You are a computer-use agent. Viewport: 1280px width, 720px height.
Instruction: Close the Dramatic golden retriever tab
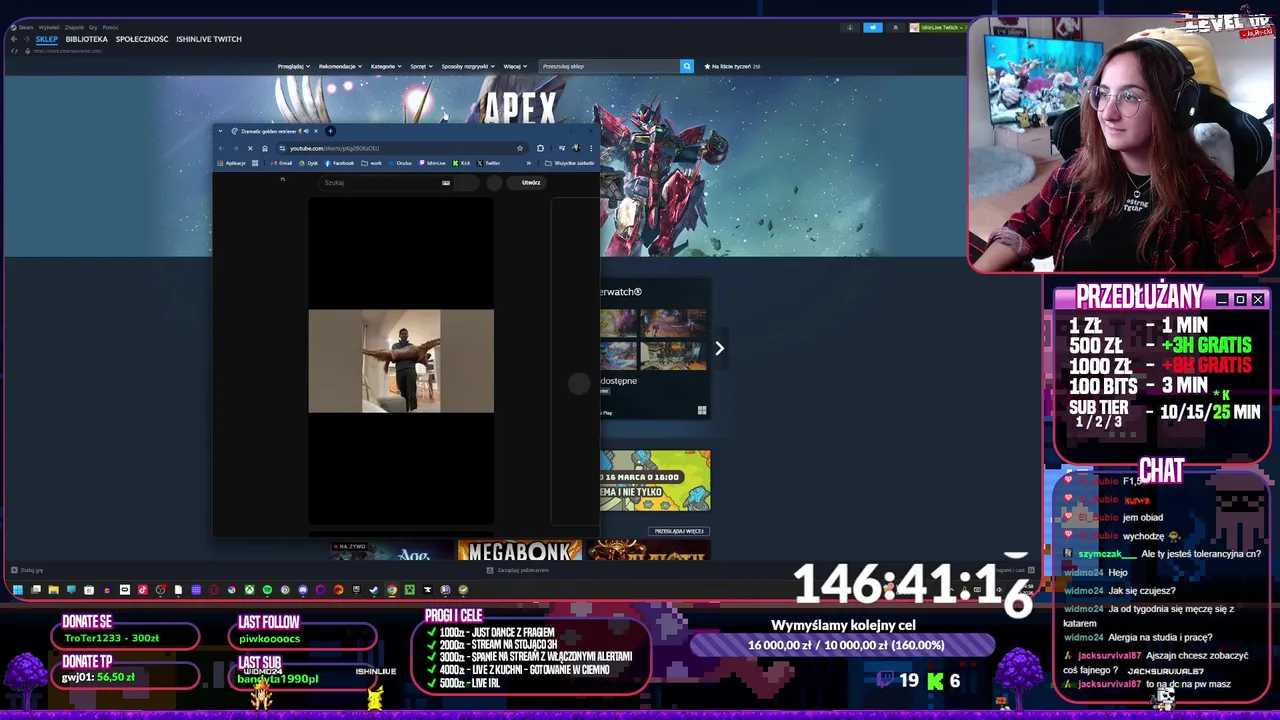pos(316,131)
